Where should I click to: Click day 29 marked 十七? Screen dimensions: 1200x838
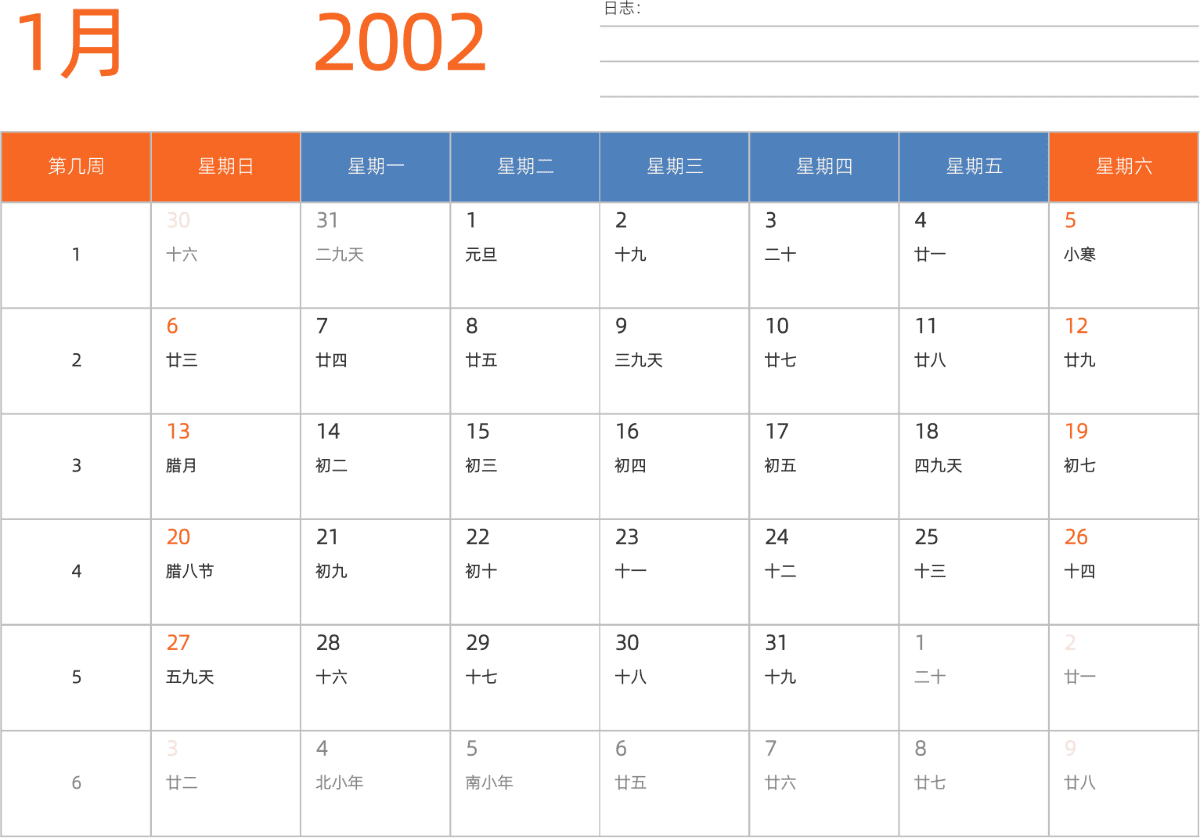point(525,678)
